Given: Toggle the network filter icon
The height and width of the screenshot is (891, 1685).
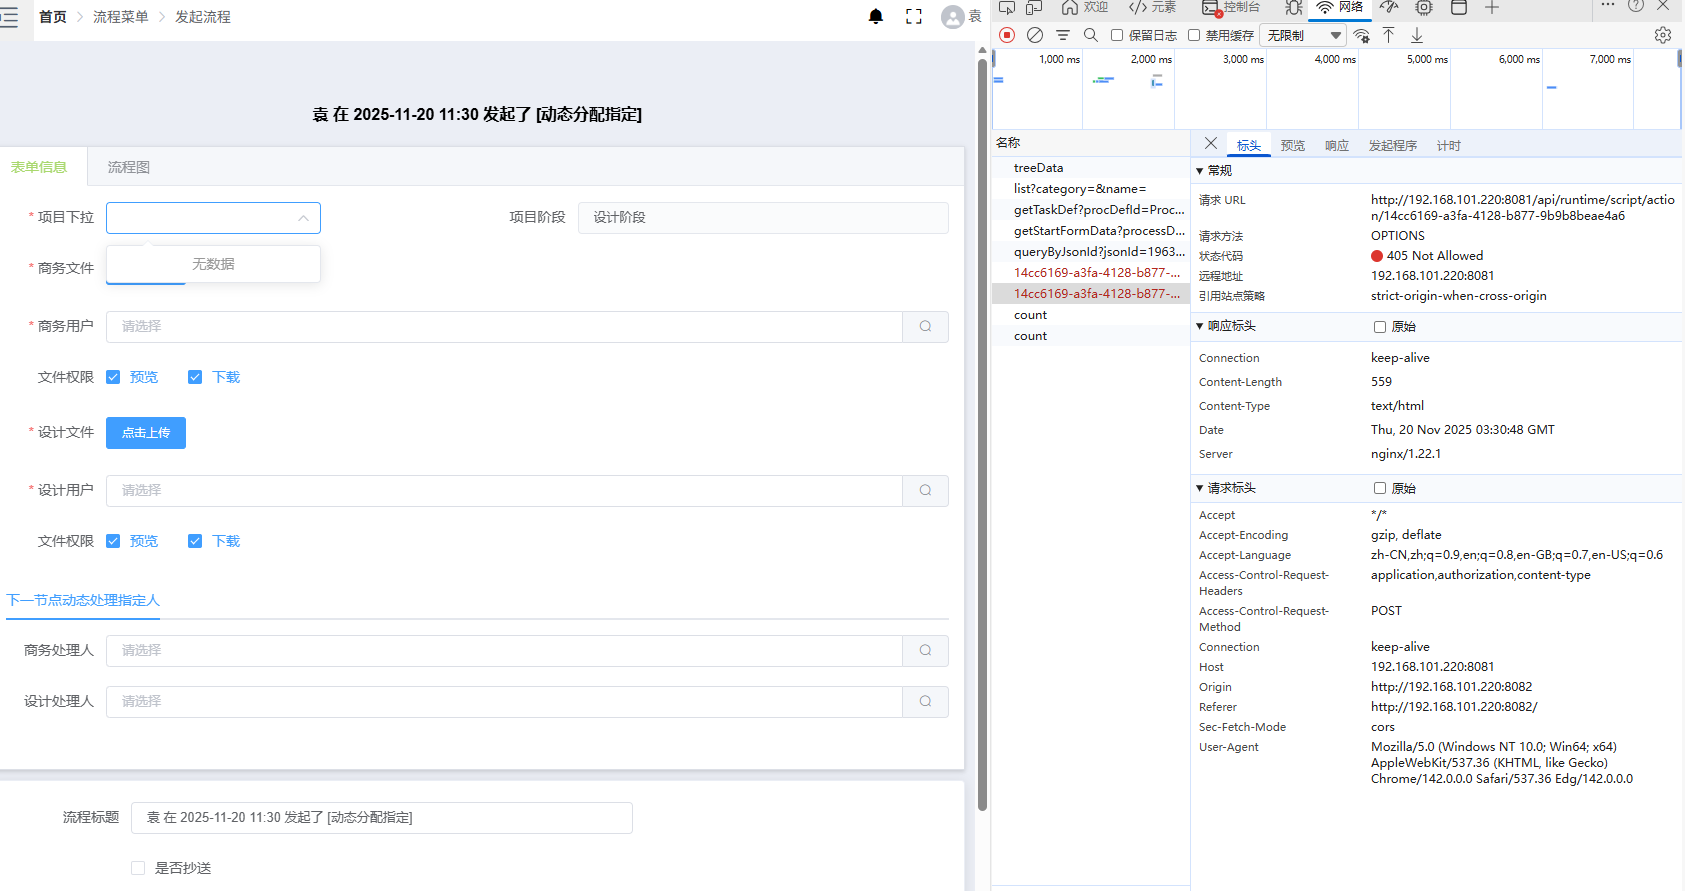Looking at the screenshot, I should 1063,35.
